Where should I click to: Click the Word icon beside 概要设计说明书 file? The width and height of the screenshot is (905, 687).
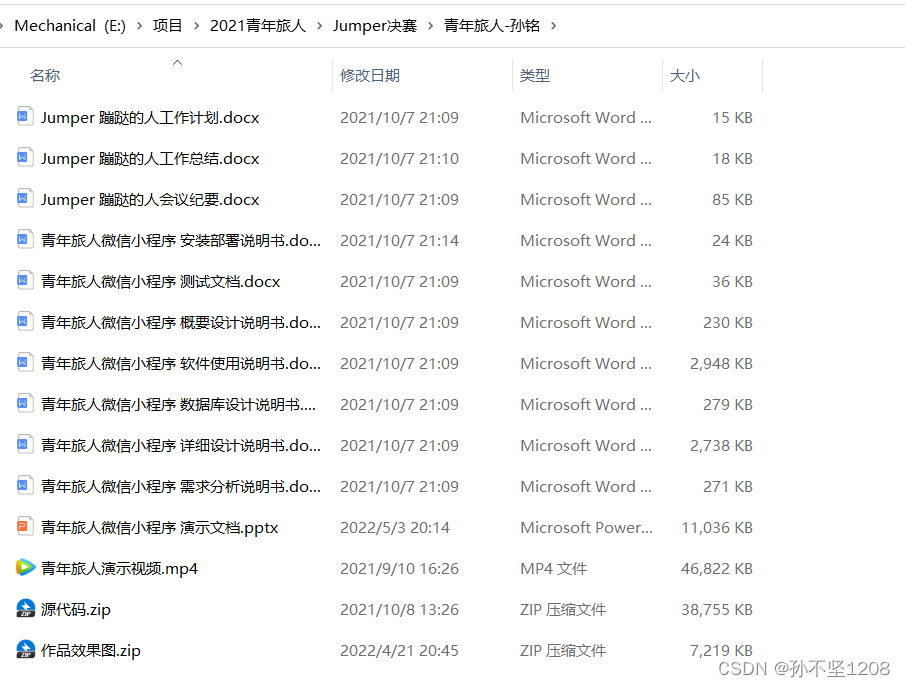(24, 321)
